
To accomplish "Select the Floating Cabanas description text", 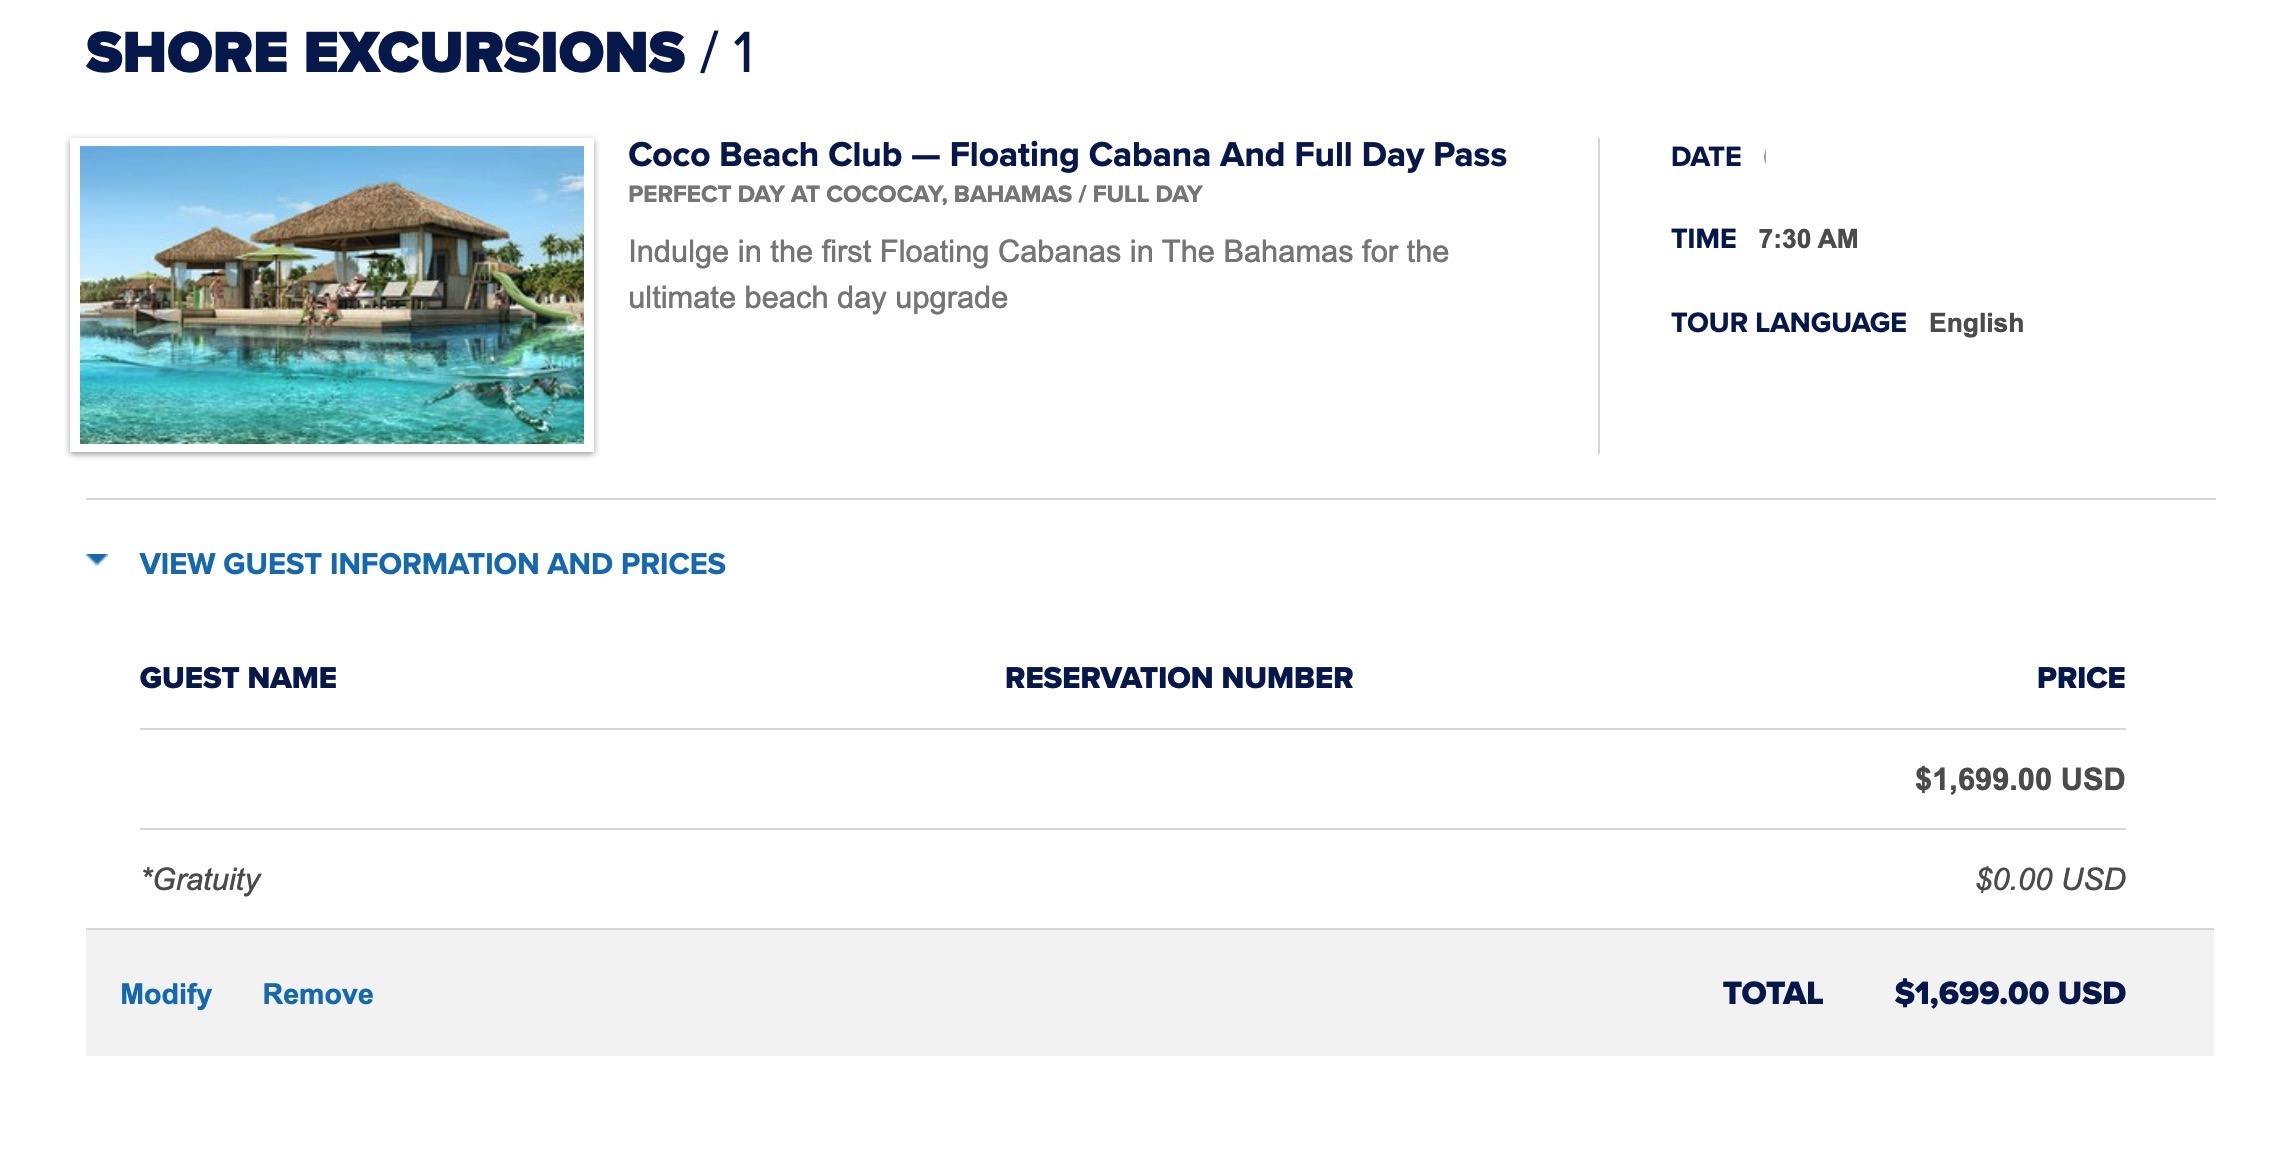I will pyautogui.click(x=1038, y=274).
